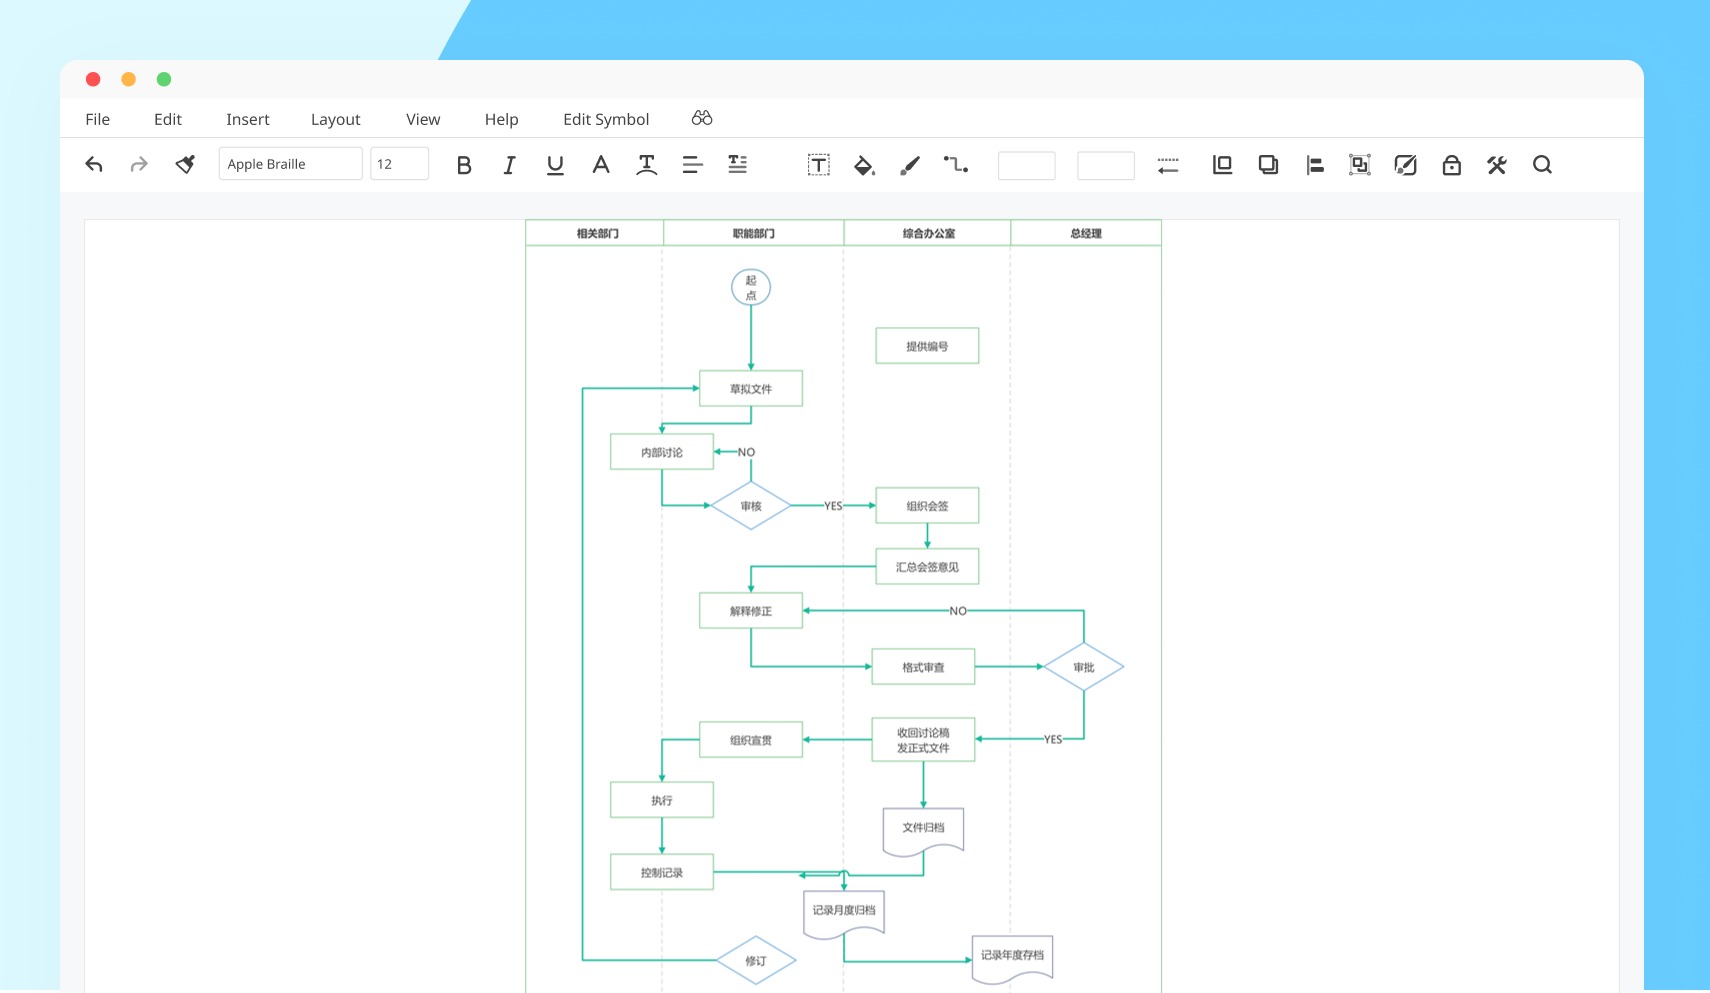Select the 提供编号 box
Screen dimensions: 1710x993
927,346
